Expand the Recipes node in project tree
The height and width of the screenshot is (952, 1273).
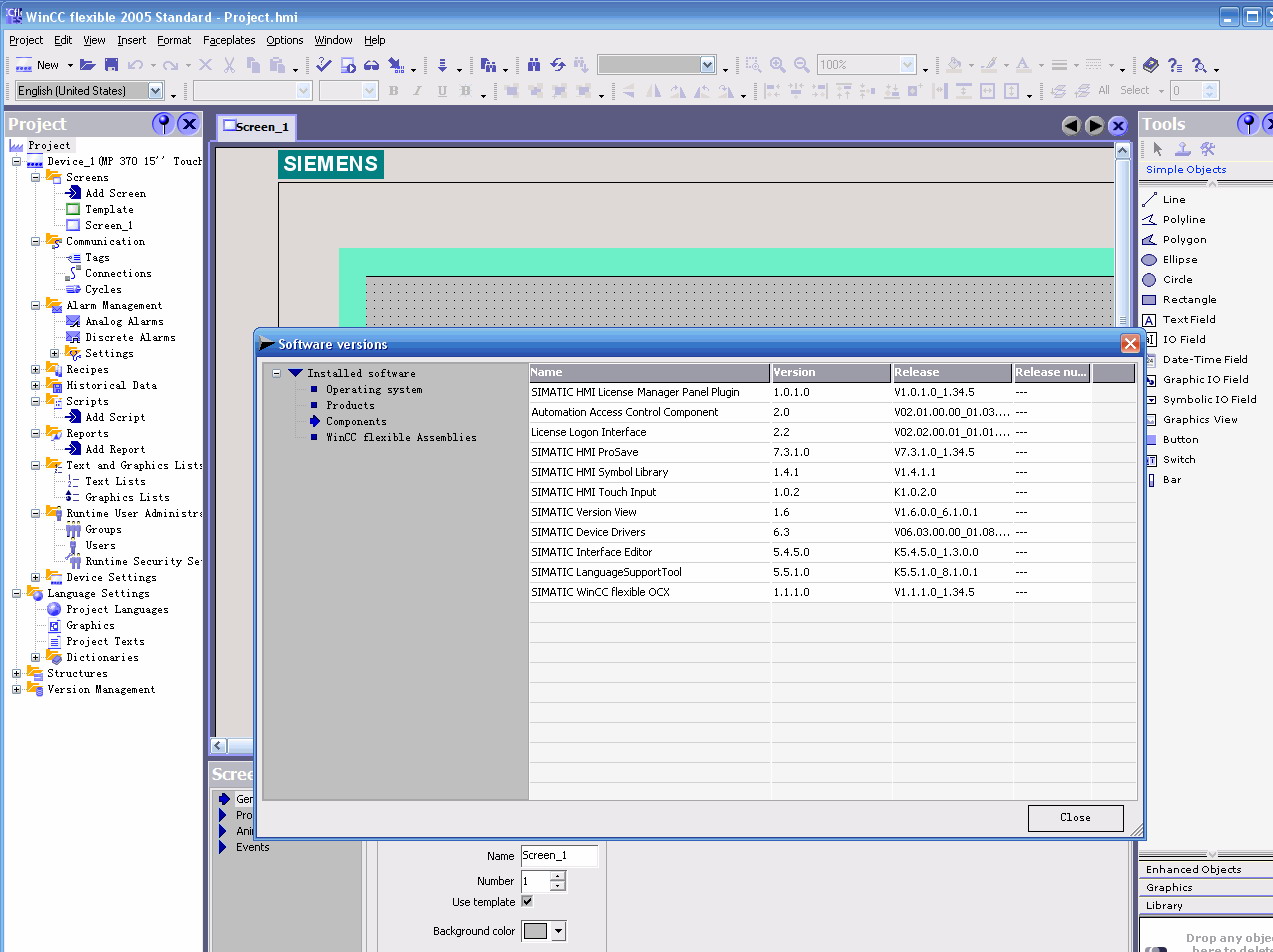coord(35,370)
